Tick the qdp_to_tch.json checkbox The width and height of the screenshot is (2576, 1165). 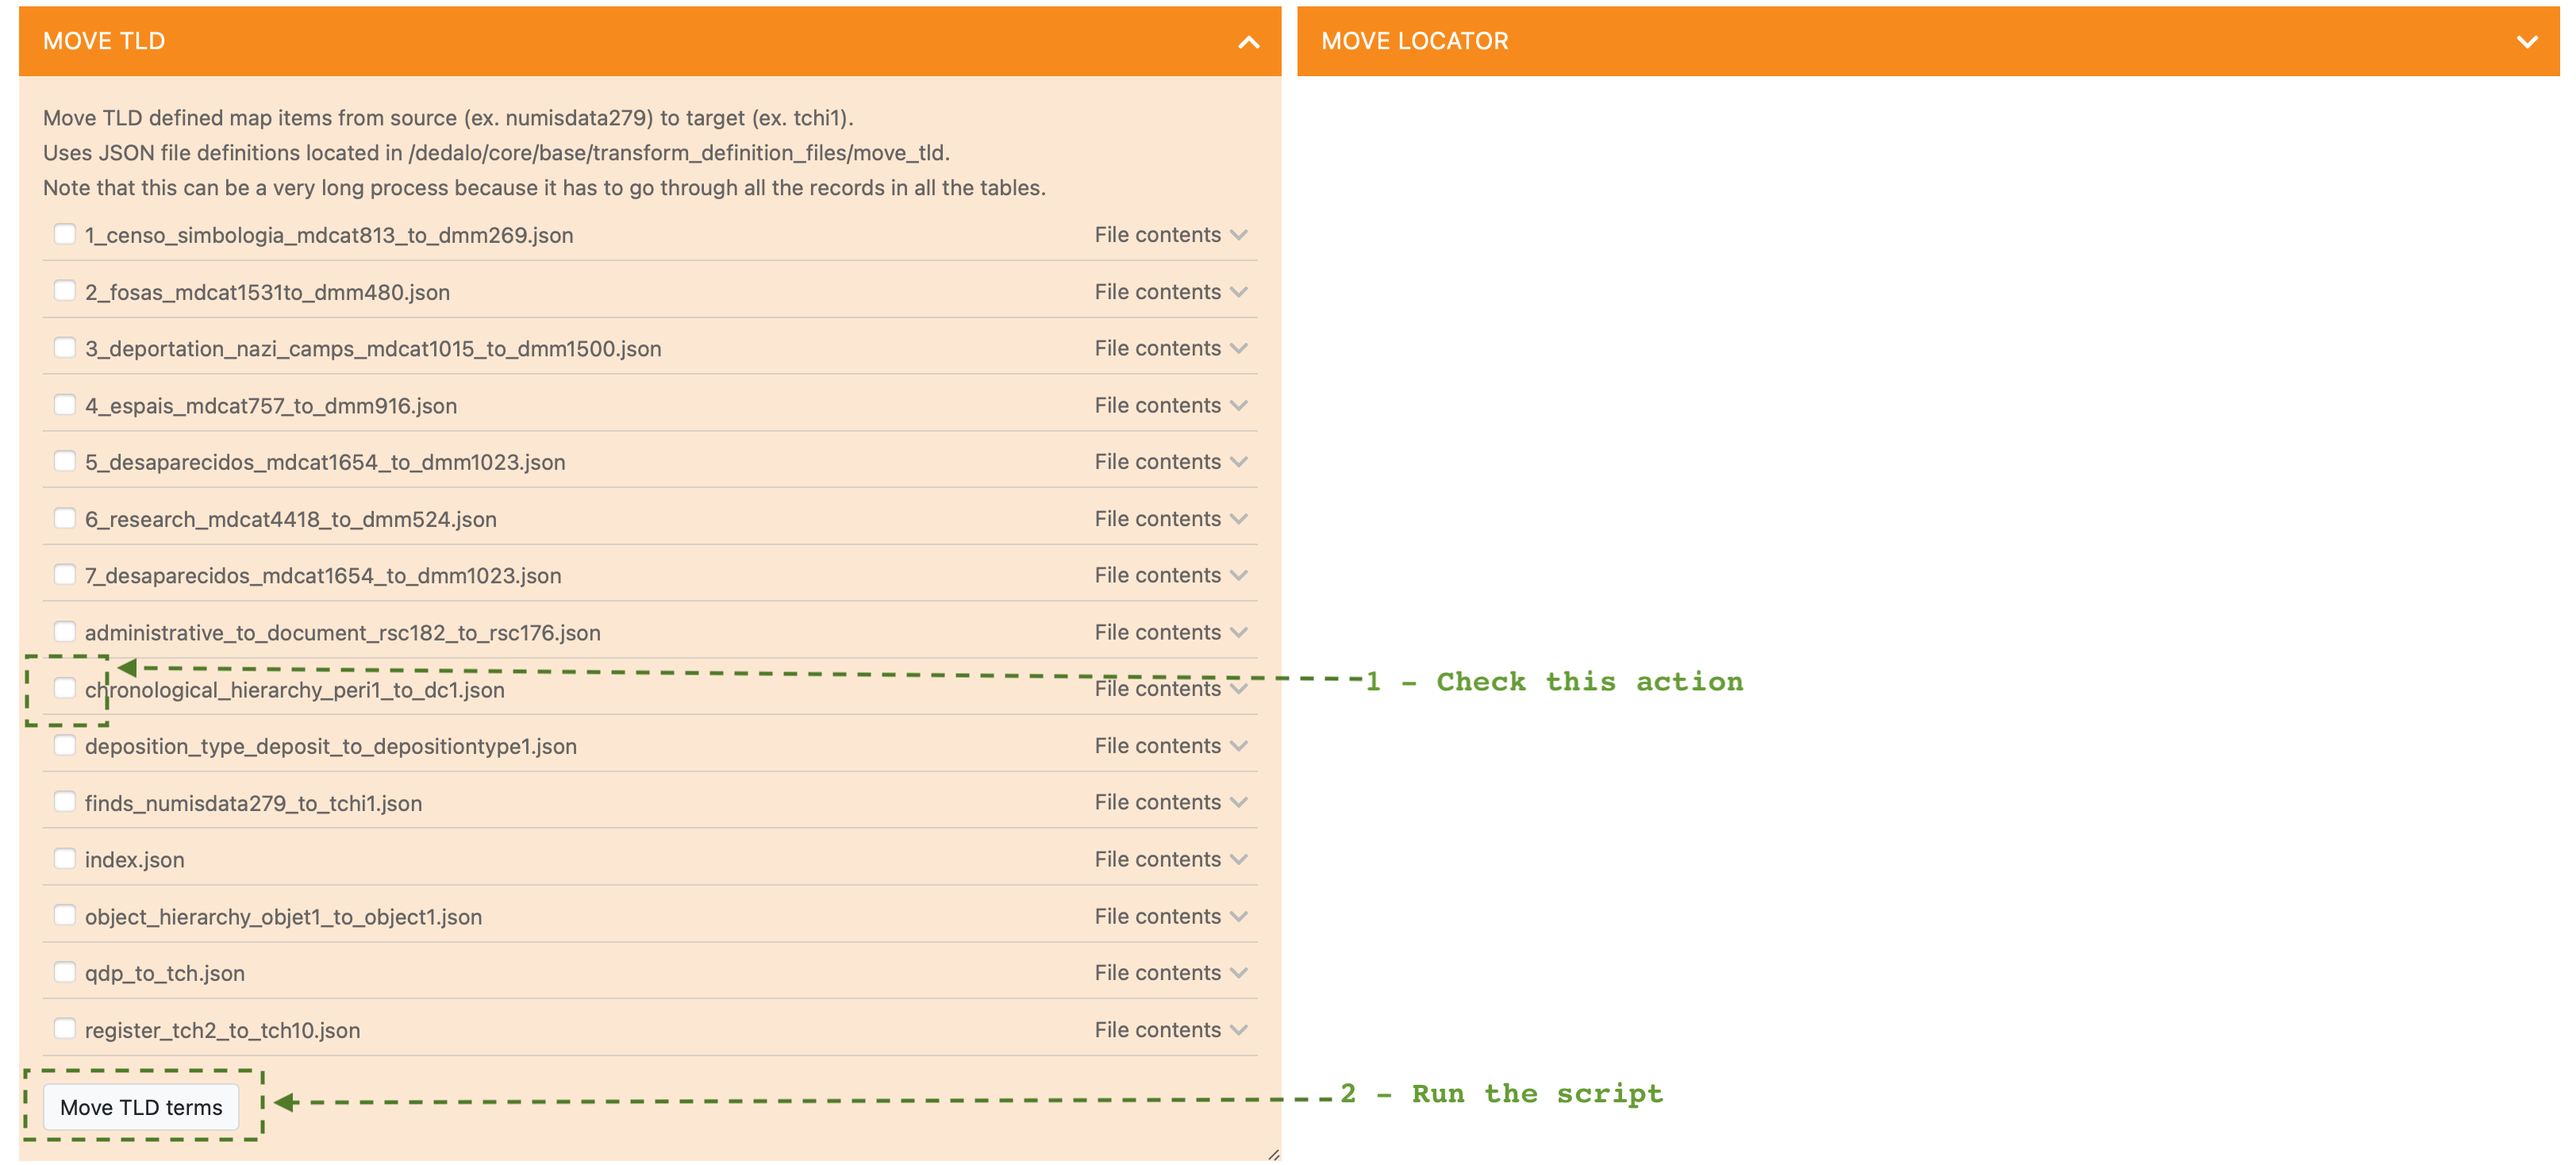click(65, 971)
